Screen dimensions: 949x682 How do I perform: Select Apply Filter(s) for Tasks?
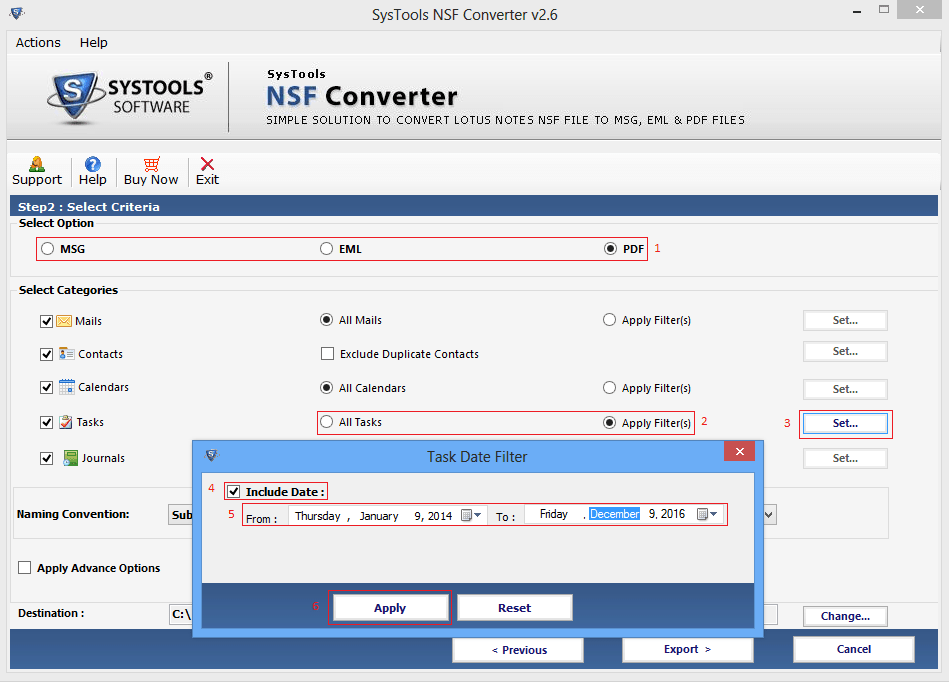click(609, 422)
